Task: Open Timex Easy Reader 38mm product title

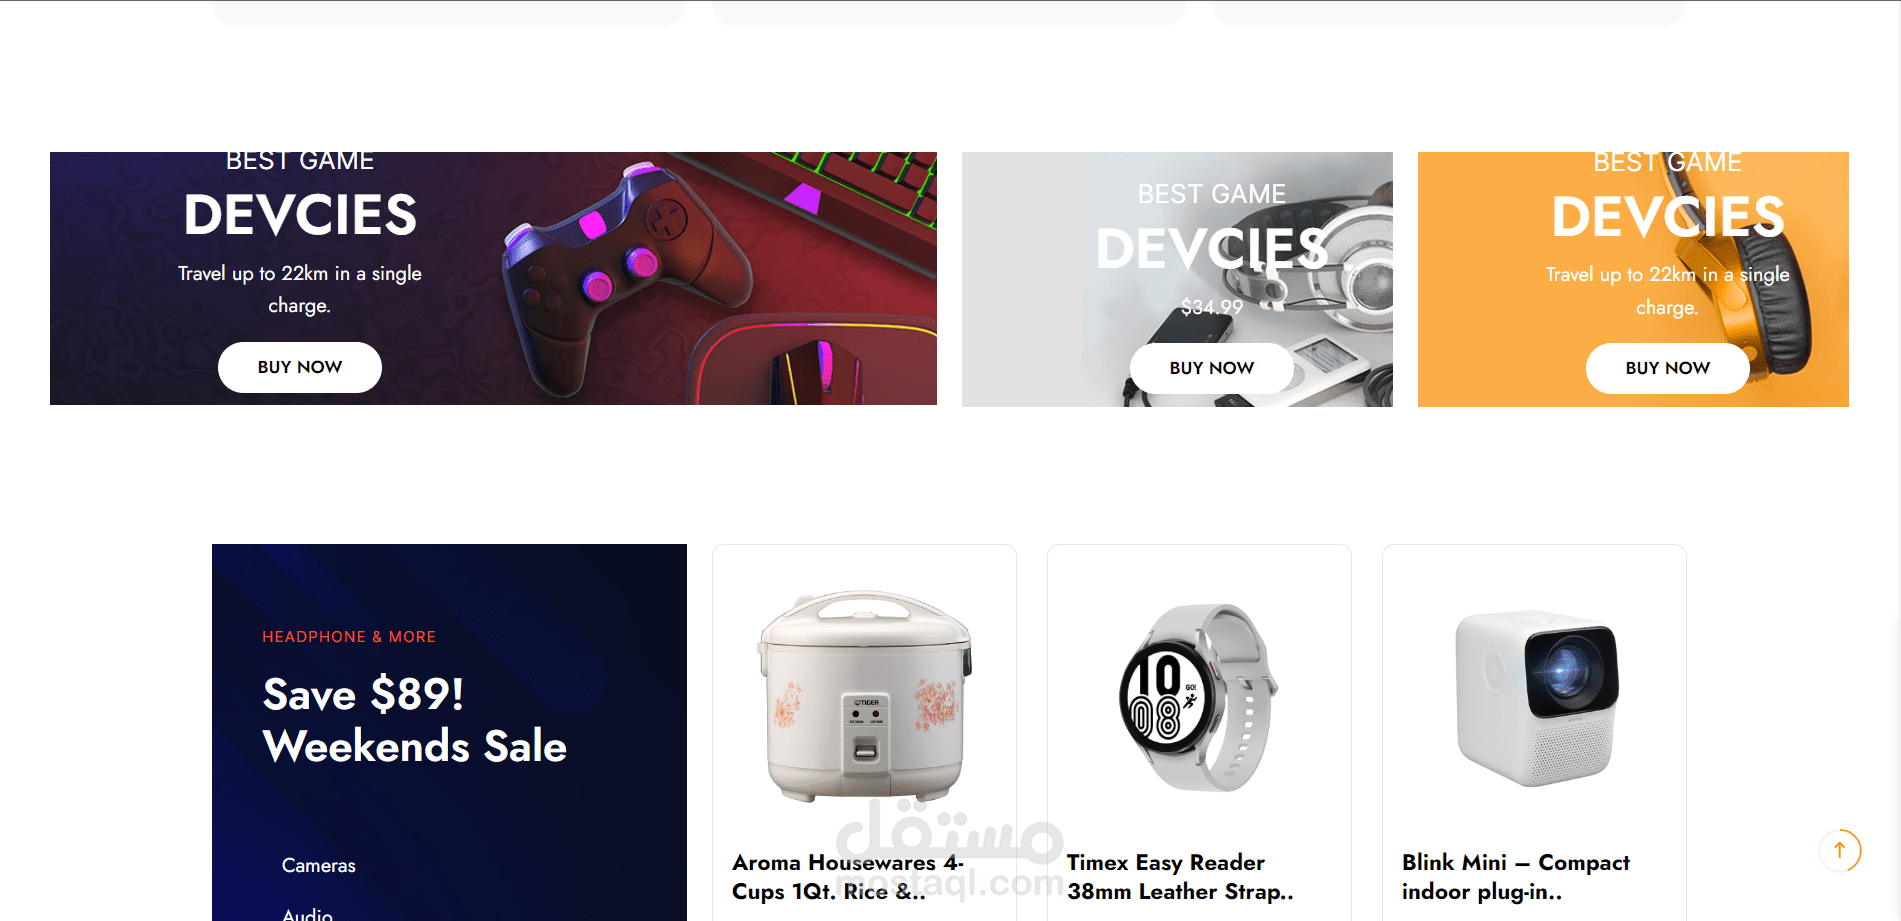Action: [x=1180, y=877]
